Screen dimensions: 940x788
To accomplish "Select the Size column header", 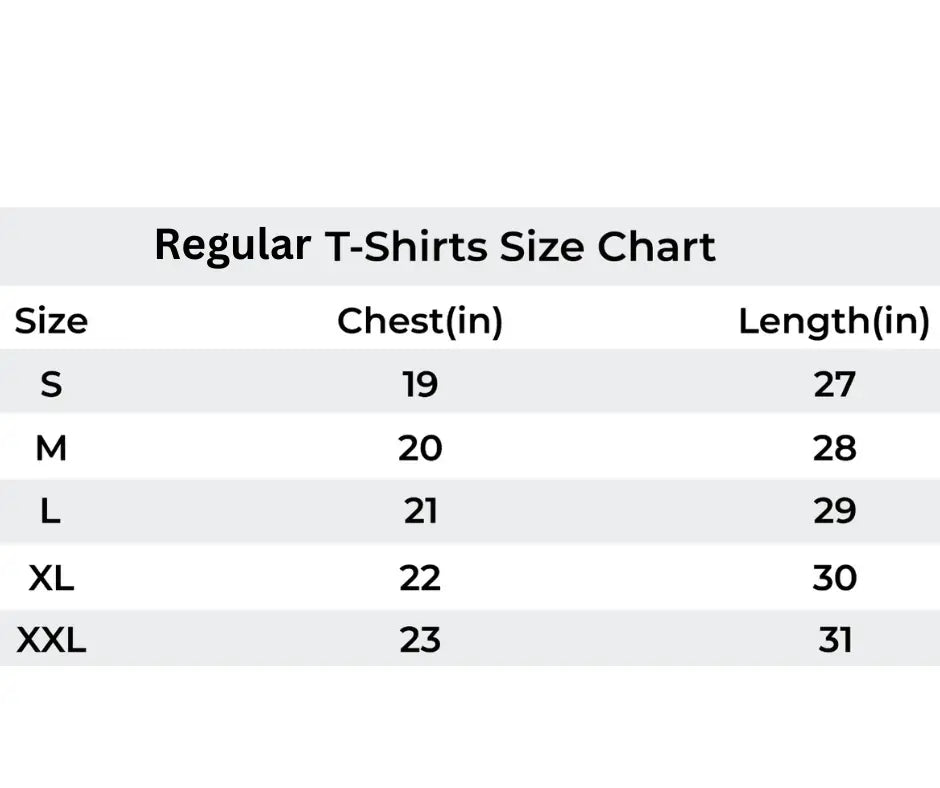I will (x=51, y=321).
